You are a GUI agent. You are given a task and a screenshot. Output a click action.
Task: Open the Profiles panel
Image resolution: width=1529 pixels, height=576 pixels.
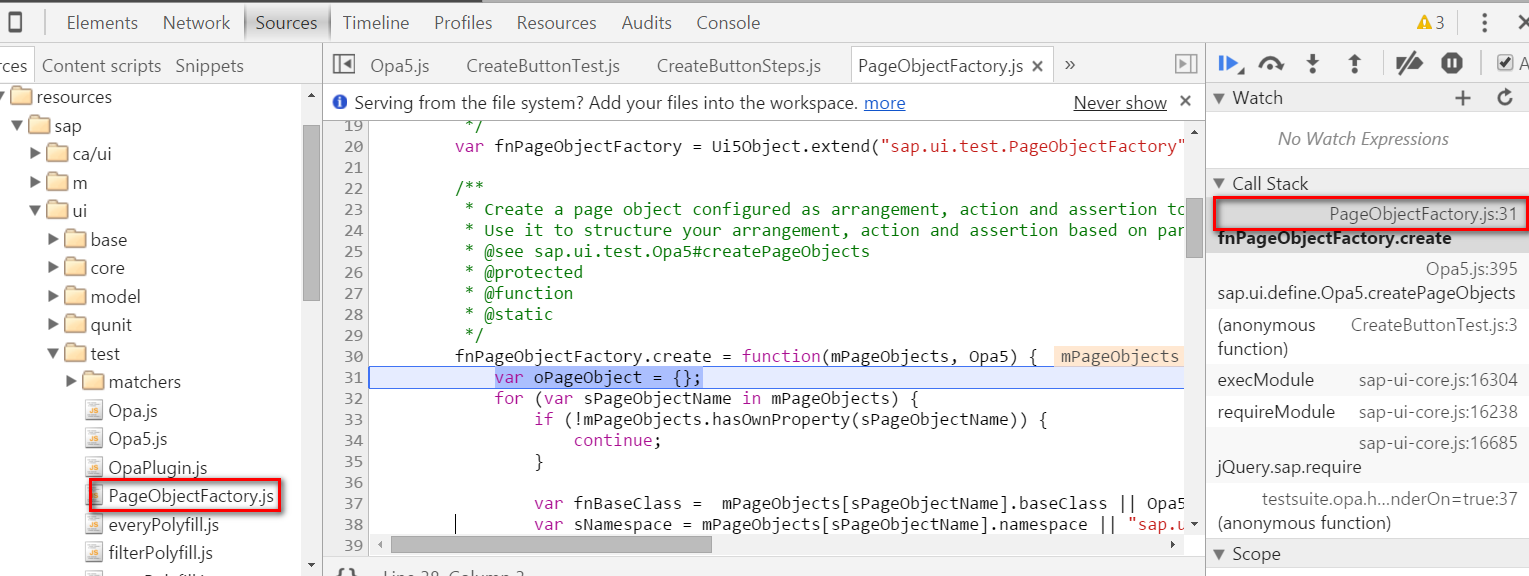[x=463, y=22]
